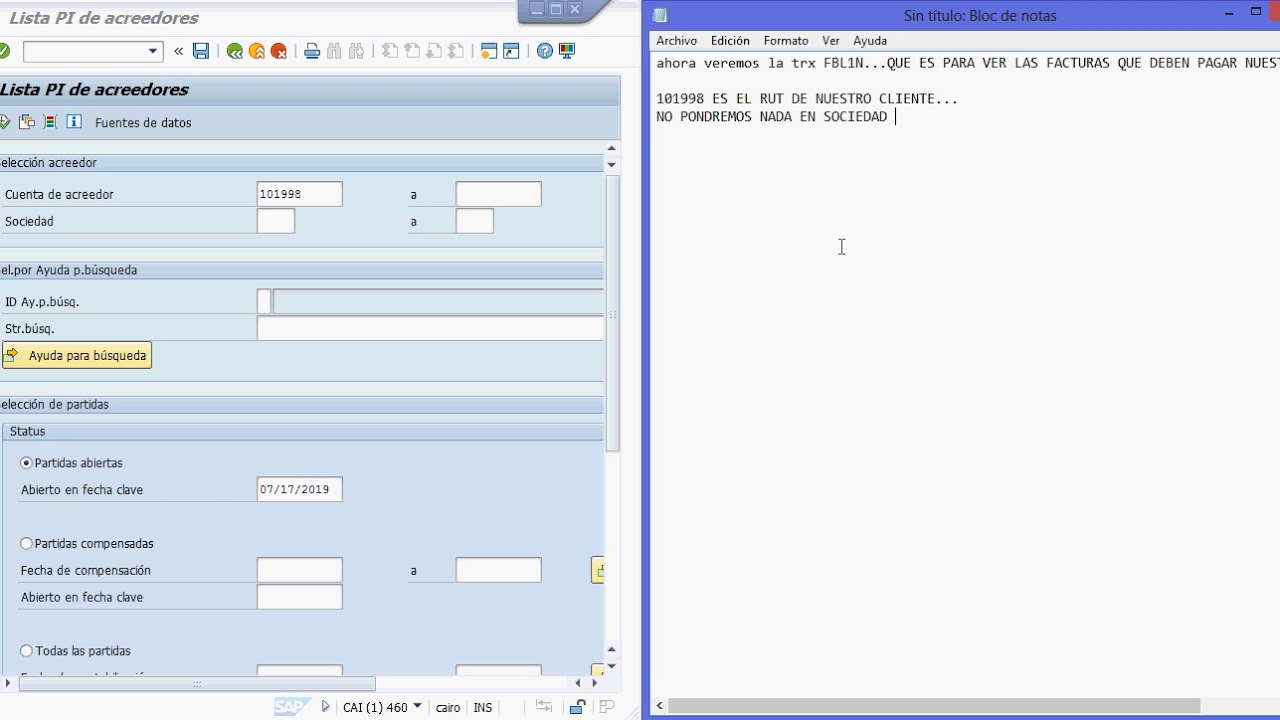Click the Save diskette icon
The width and height of the screenshot is (1280, 720).
[201, 51]
